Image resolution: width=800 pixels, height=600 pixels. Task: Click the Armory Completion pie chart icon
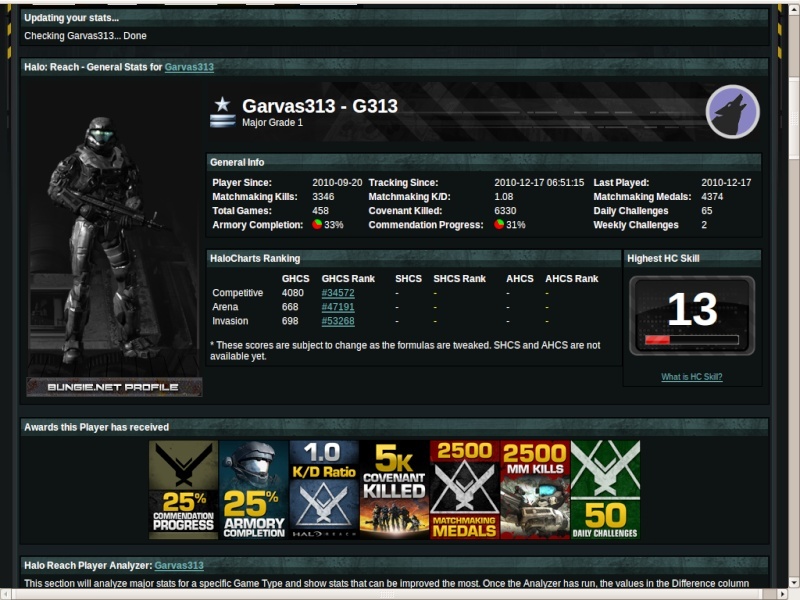(317, 224)
